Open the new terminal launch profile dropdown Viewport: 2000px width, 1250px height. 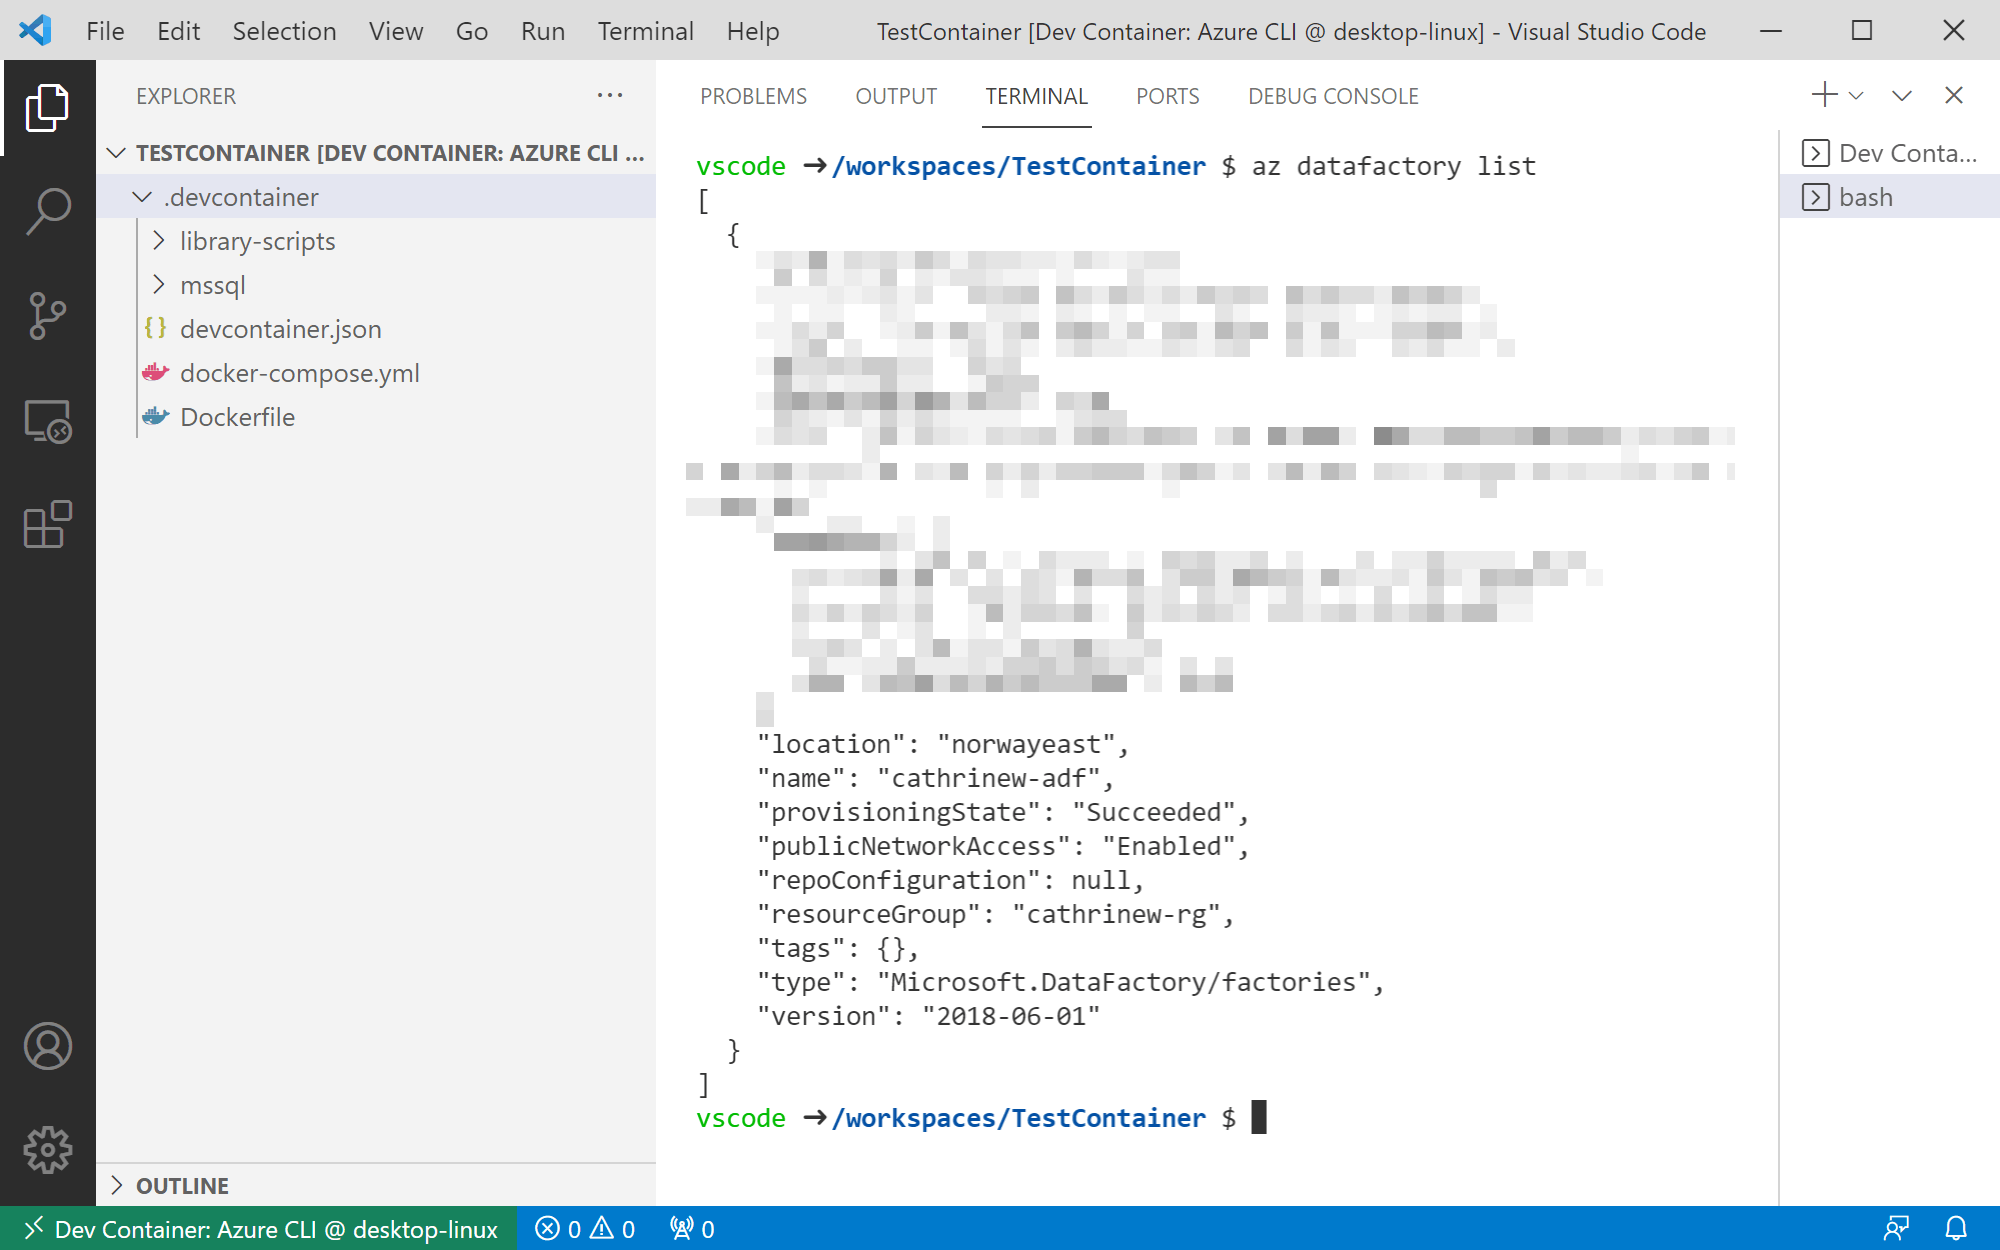(1857, 96)
